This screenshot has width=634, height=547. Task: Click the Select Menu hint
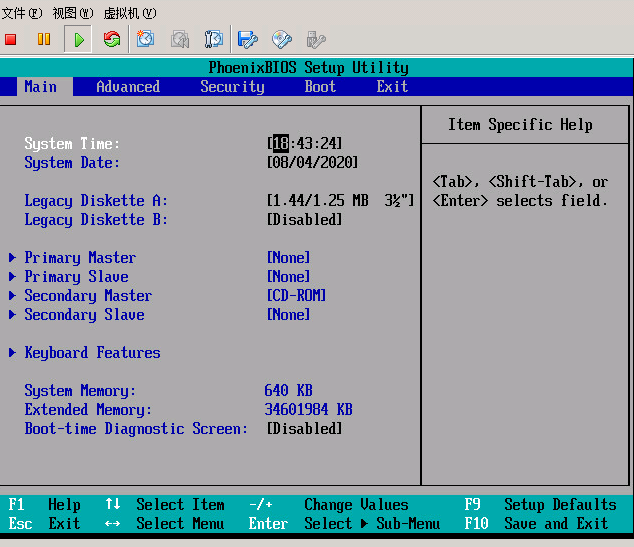click(x=180, y=524)
